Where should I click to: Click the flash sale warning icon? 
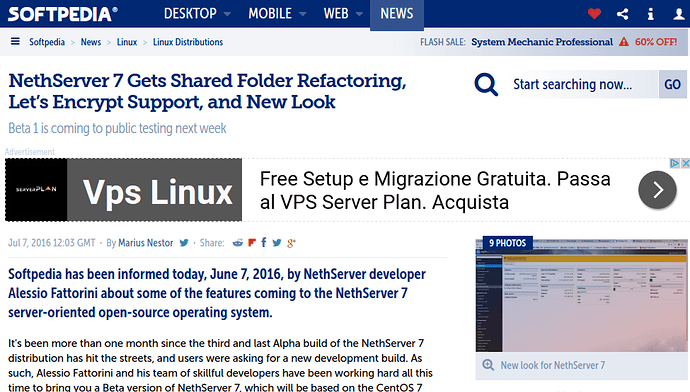tap(624, 42)
